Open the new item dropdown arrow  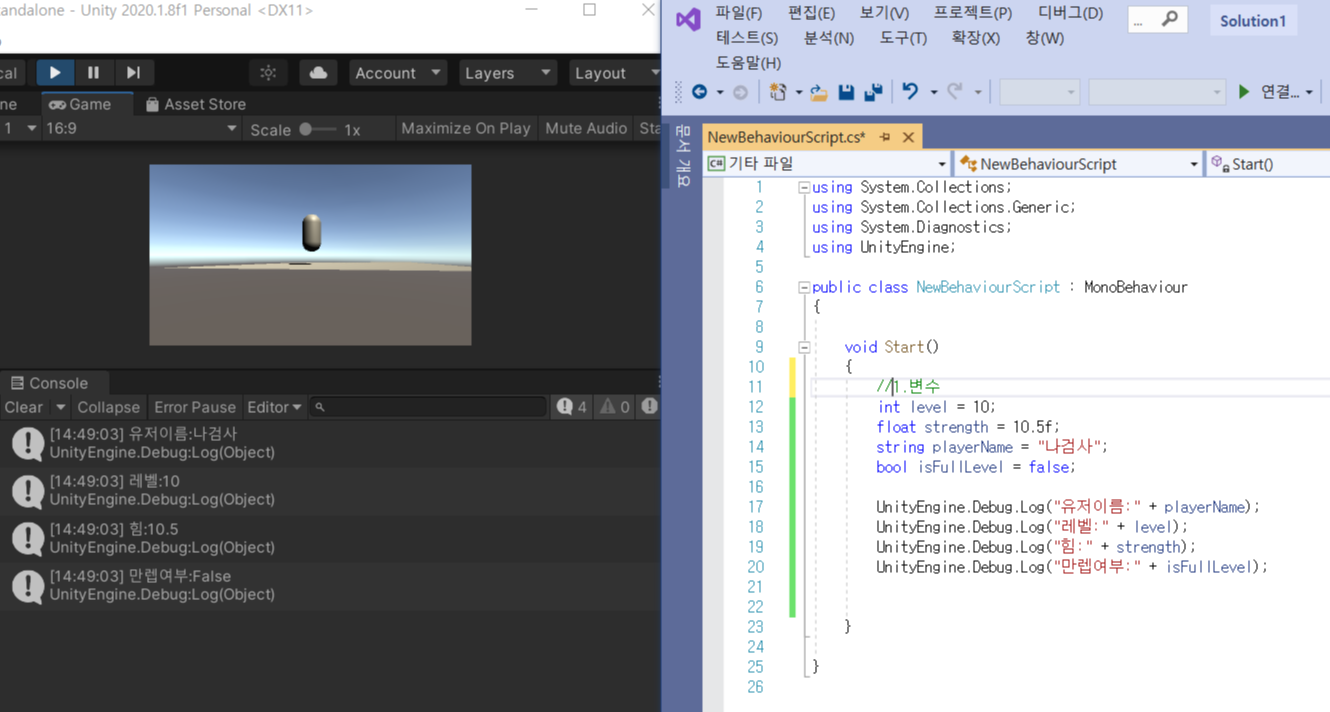coord(799,92)
